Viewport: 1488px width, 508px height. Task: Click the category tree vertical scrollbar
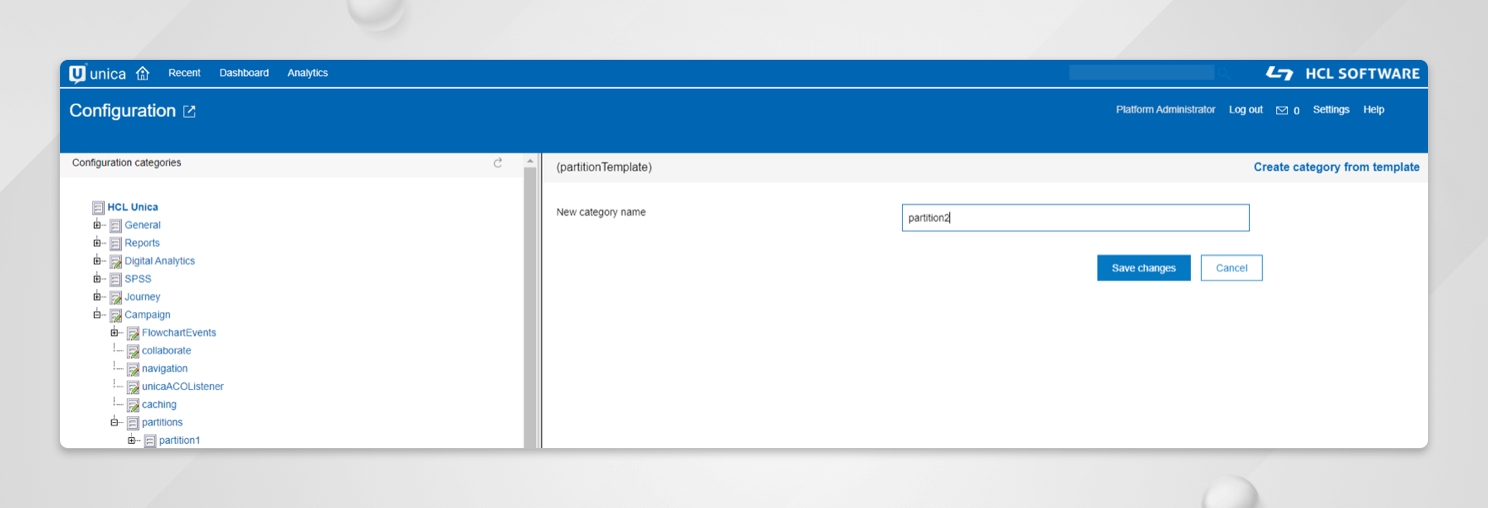530,300
